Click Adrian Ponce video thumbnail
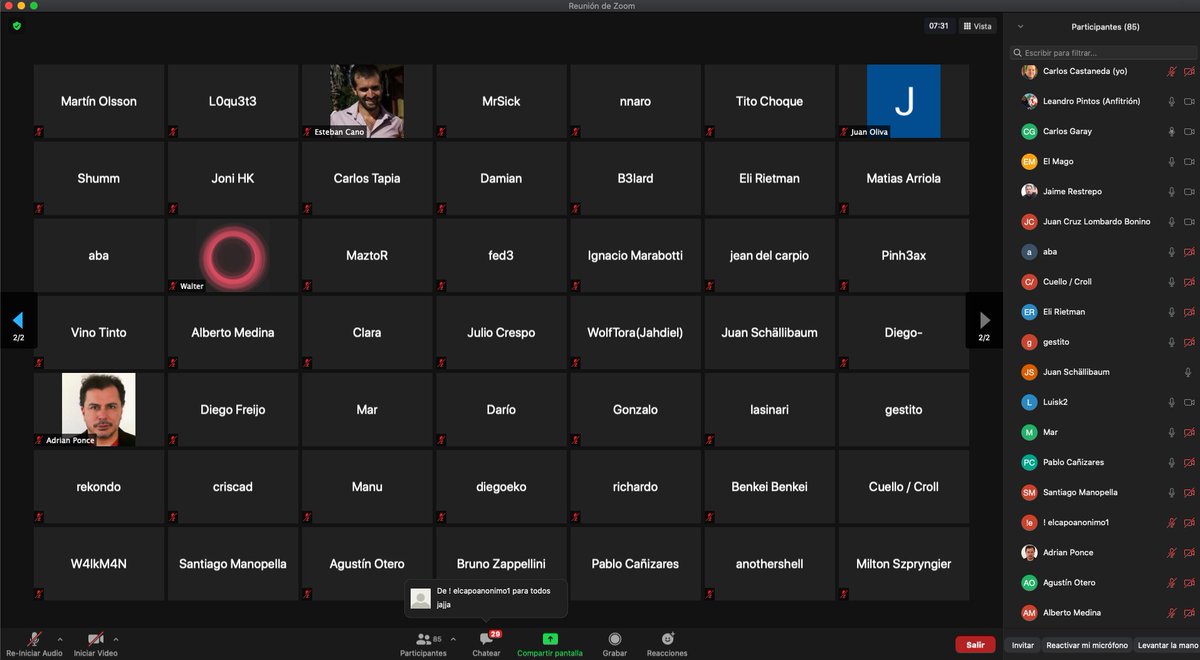1200x660 pixels. tap(99, 409)
